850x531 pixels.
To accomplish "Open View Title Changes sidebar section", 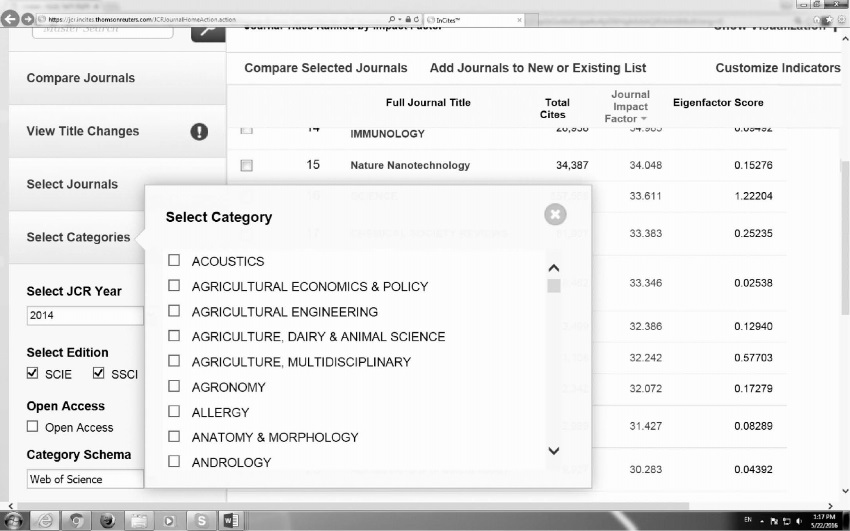I will pos(117,131).
